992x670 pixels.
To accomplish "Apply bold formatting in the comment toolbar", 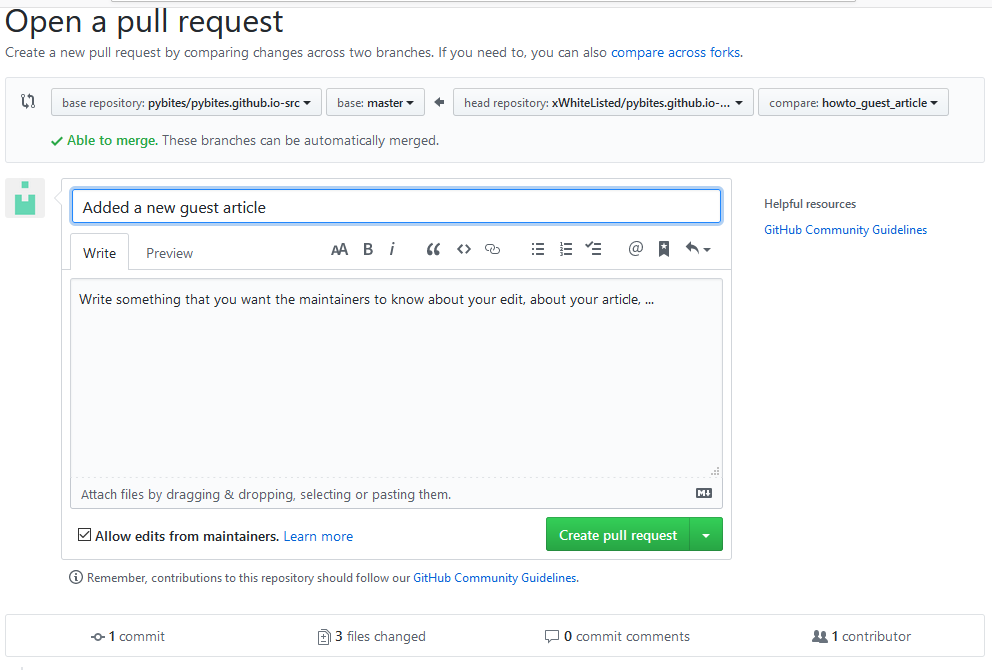I will coord(367,249).
